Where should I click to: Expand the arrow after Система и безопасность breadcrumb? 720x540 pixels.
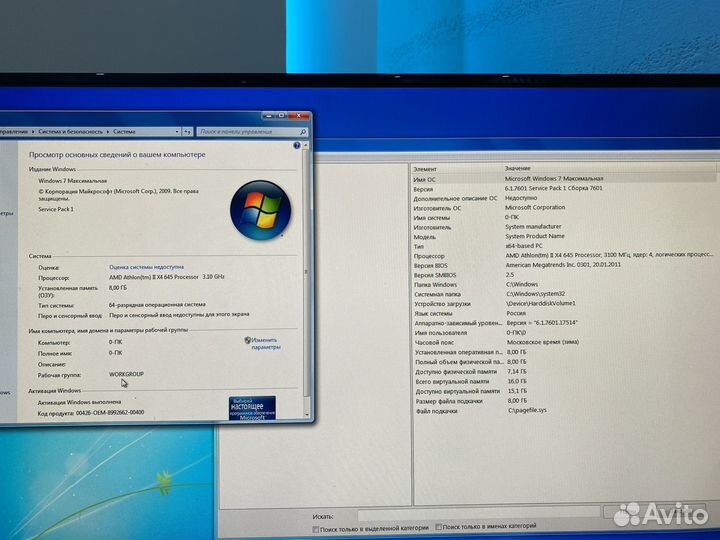tap(109, 131)
